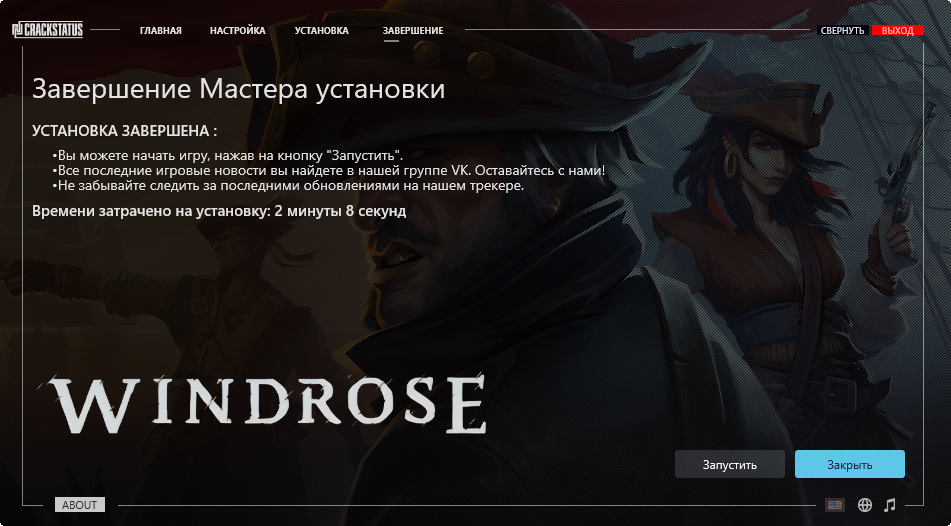
Task: Click the 'Завершение Мастера установки' heading
Action: tap(238, 89)
